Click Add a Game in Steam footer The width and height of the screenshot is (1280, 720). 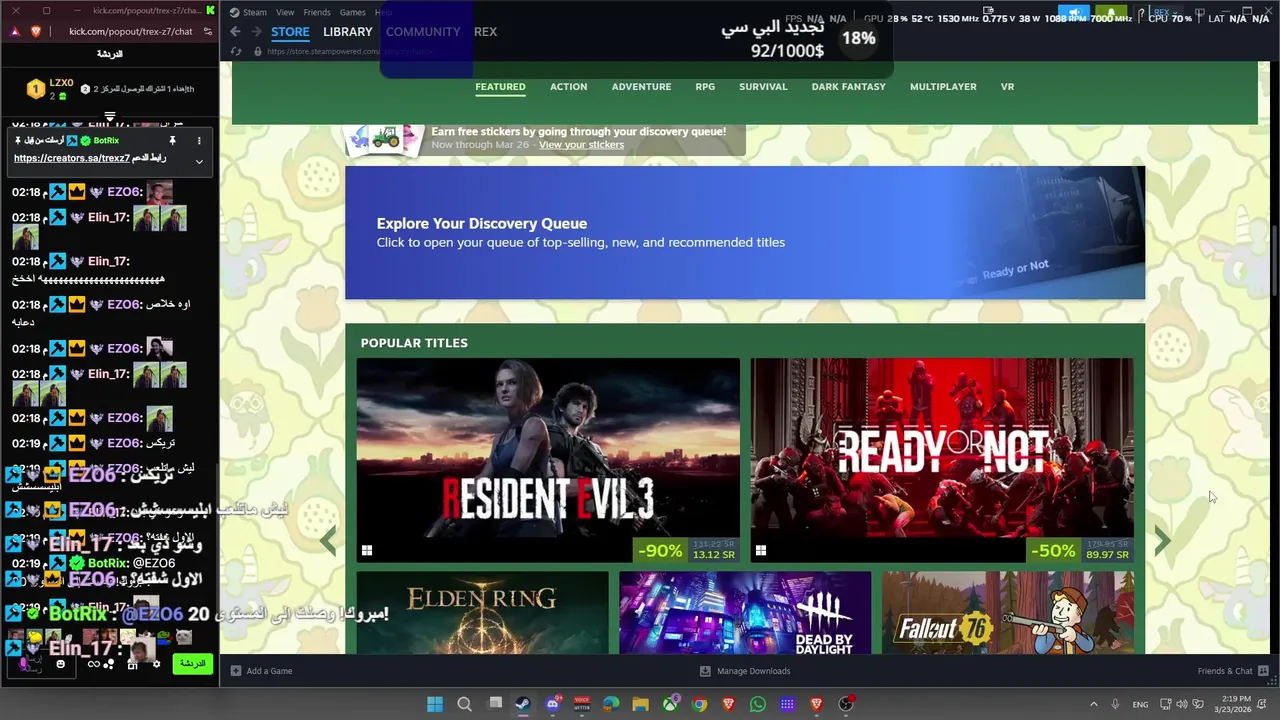[262, 671]
